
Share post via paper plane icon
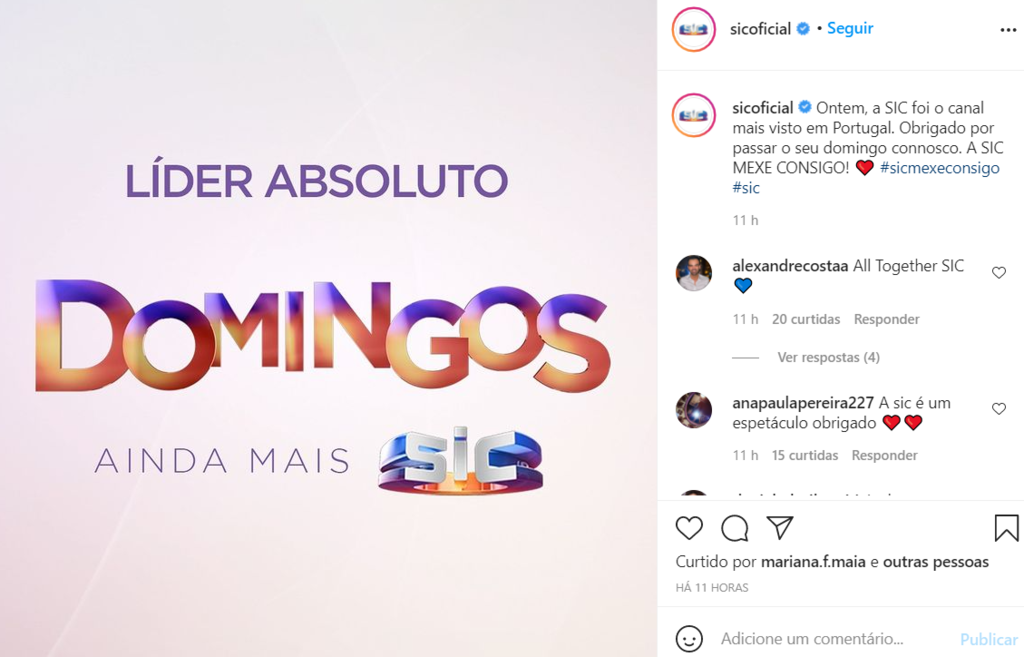(x=780, y=527)
